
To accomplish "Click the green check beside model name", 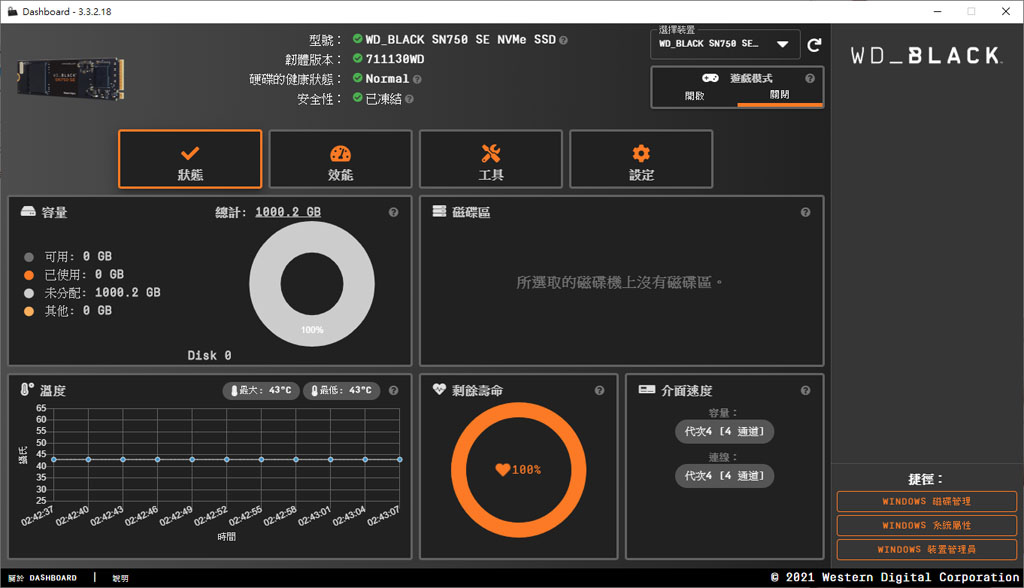I will (357, 39).
